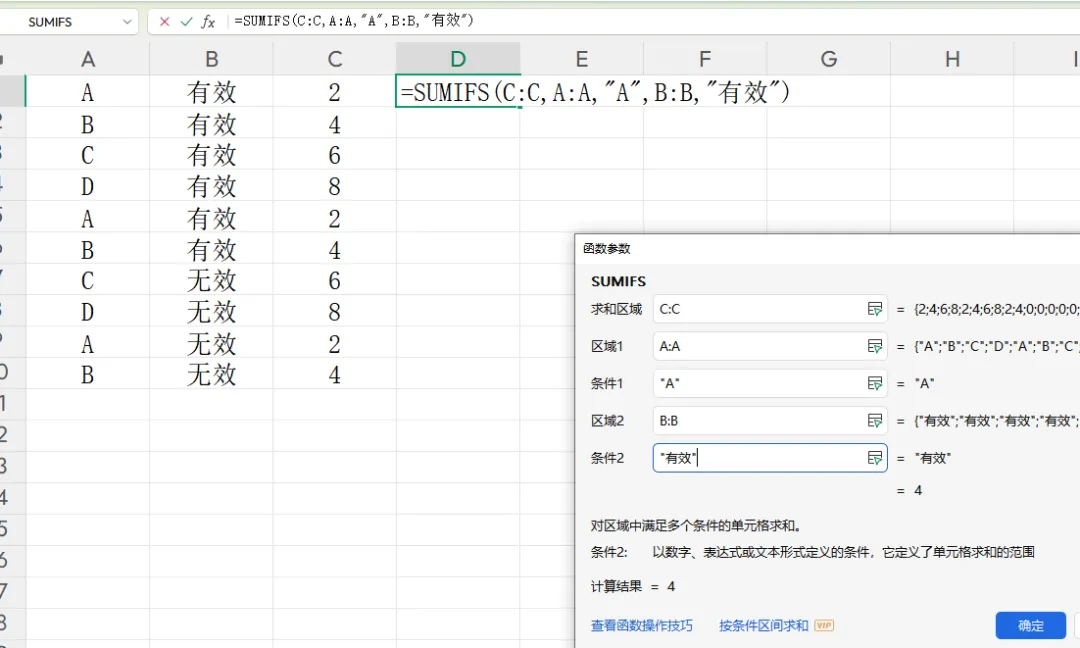This screenshot has width=1080, height=648.
Task: Open the 查看函数操作技巧 link
Action: coord(642,625)
